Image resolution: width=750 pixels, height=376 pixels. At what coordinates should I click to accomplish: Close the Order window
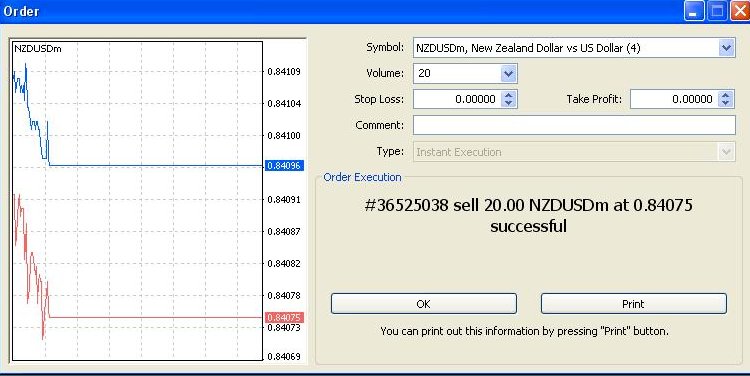point(739,11)
